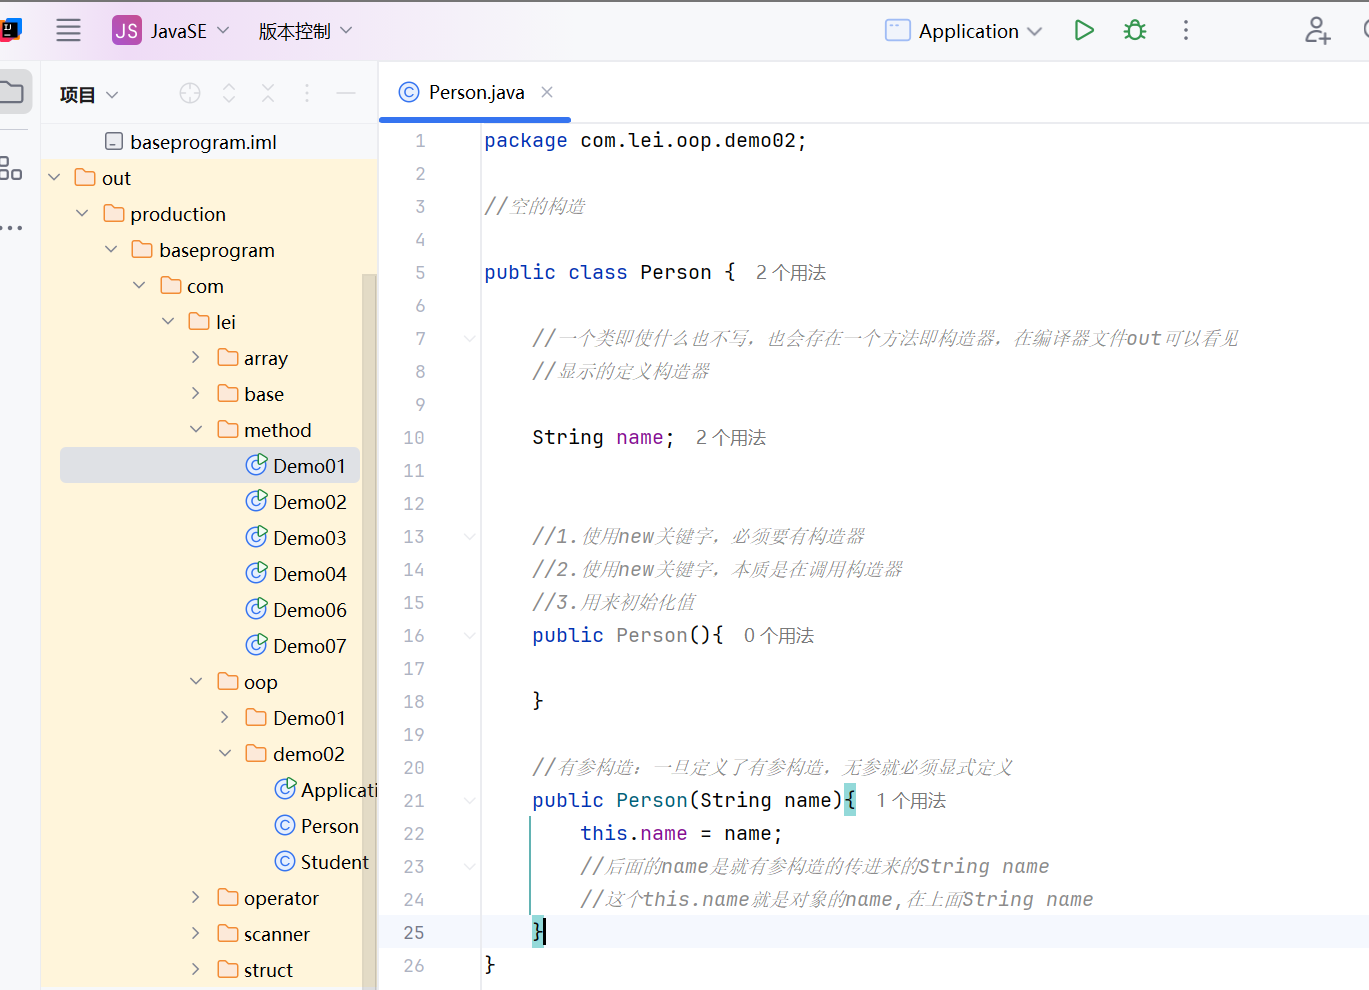Select the Person class in the tree
1369x990 pixels.
pos(317,826)
